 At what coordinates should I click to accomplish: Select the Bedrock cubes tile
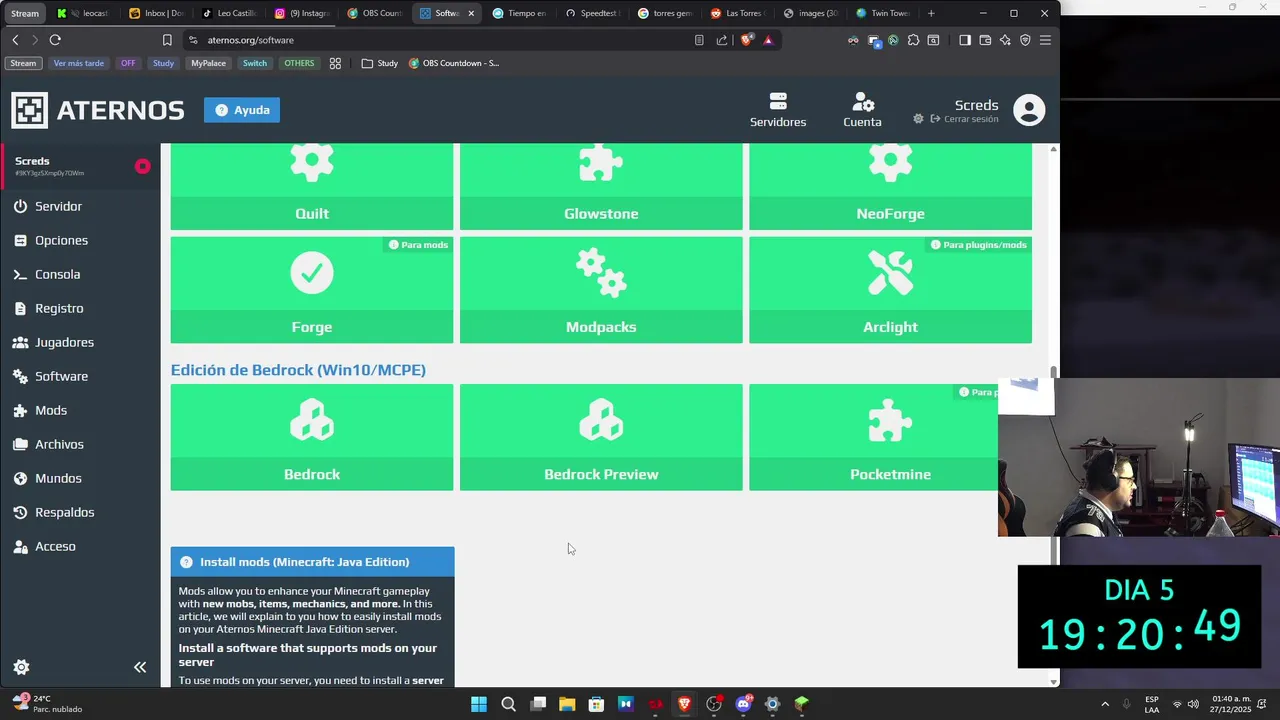point(311,437)
